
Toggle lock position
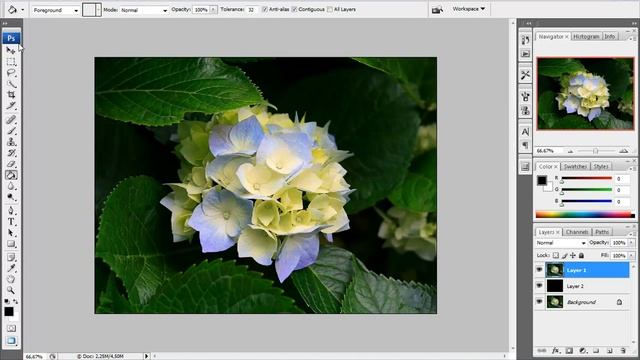tap(573, 256)
